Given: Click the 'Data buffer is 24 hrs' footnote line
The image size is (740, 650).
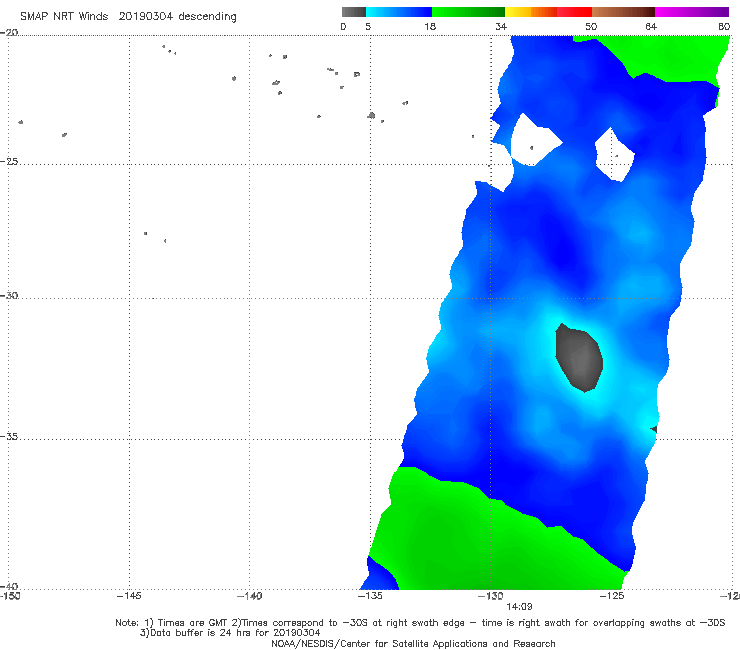Looking at the screenshot, I should [230, 633].
